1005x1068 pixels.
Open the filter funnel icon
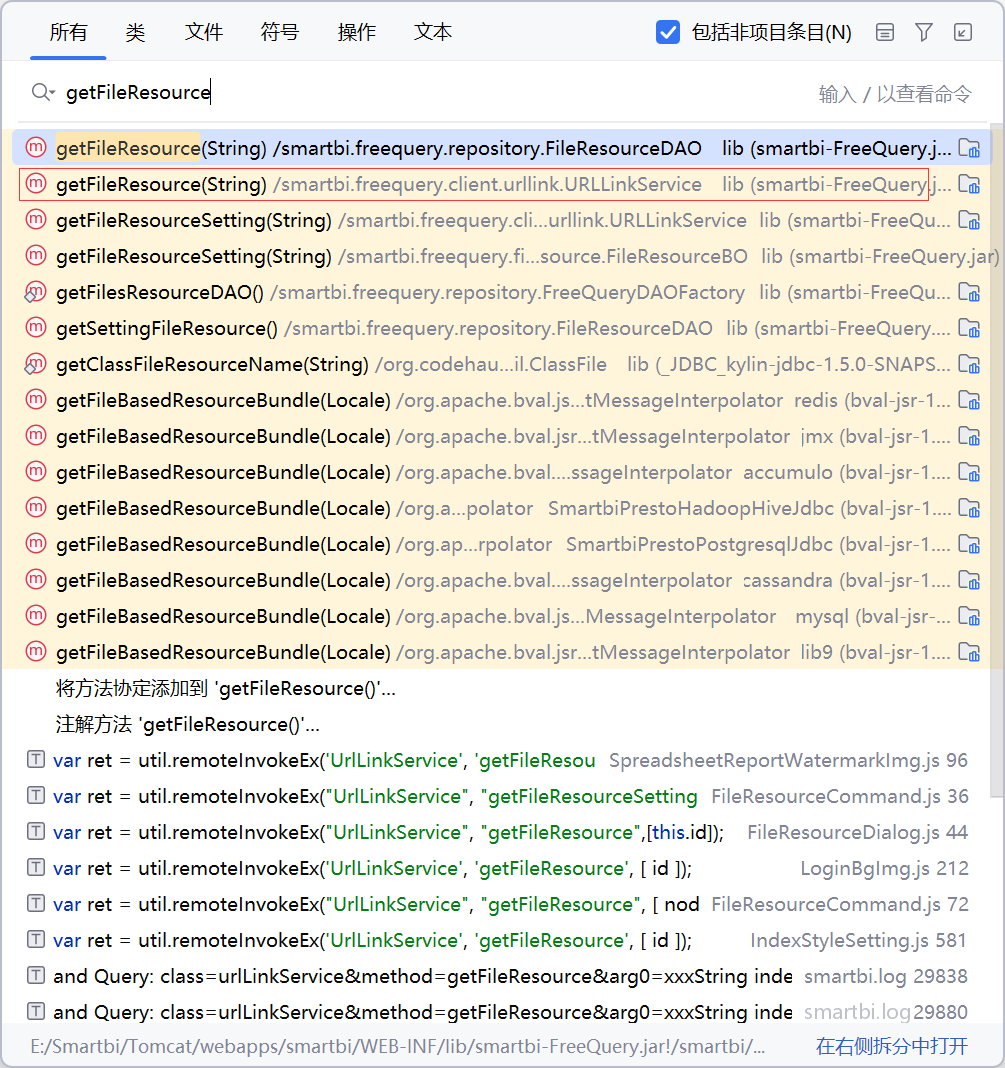[923, 32]
